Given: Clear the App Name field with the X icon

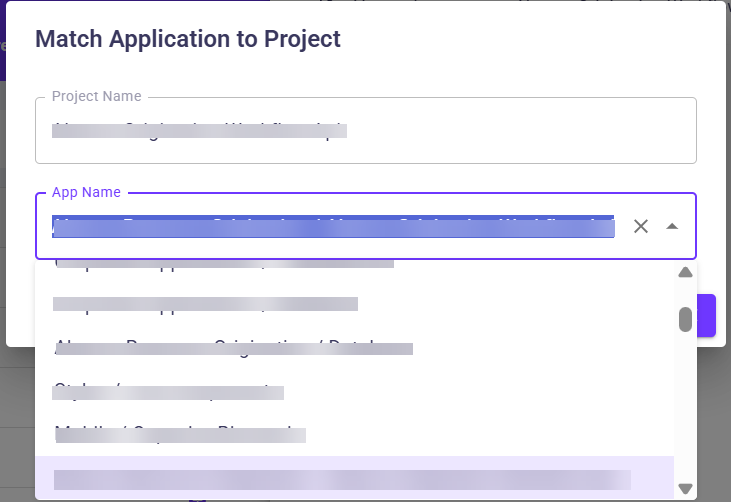Looking at the screenshot, I should 641,226.
